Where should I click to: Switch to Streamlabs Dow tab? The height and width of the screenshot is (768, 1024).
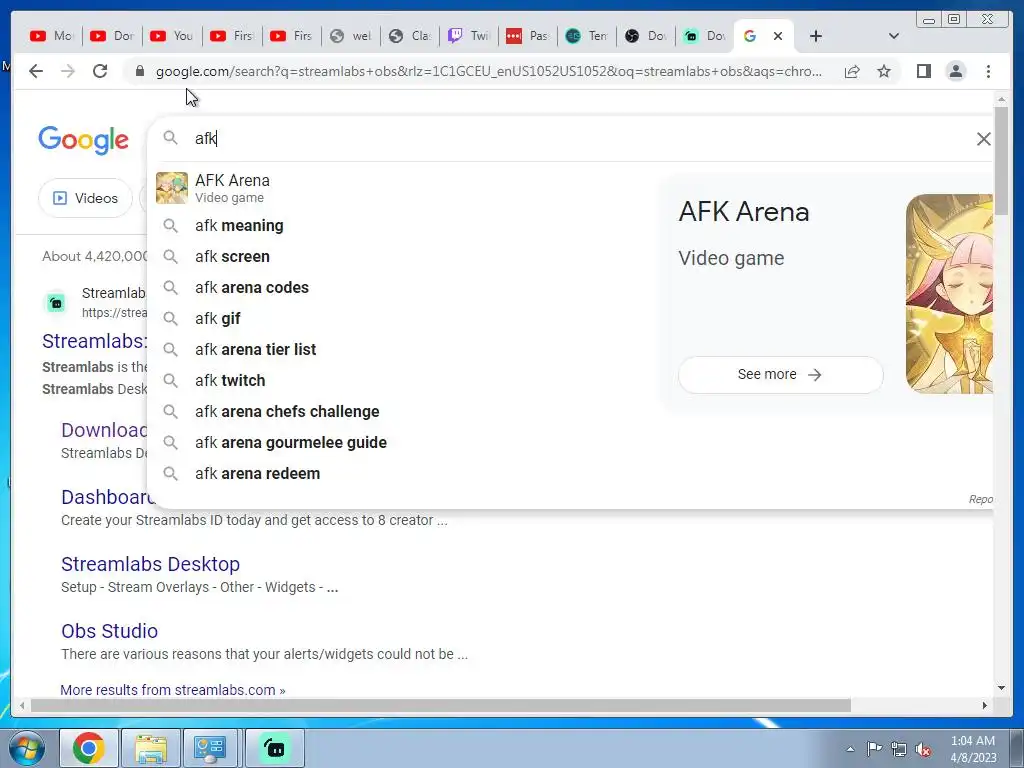704,36
